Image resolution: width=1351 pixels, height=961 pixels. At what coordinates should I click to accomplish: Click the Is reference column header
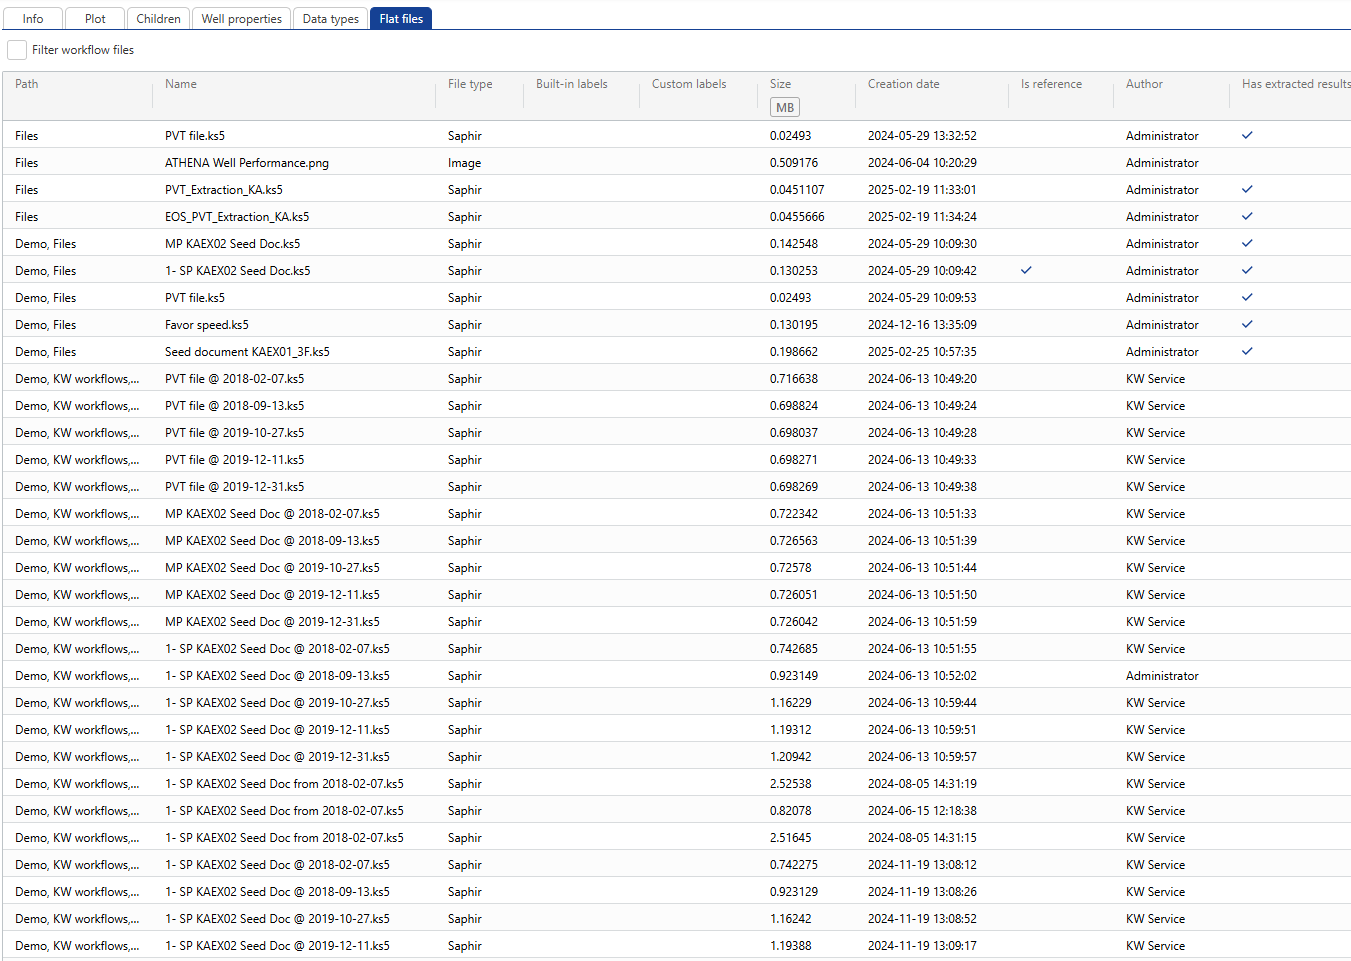(1051, 84)
